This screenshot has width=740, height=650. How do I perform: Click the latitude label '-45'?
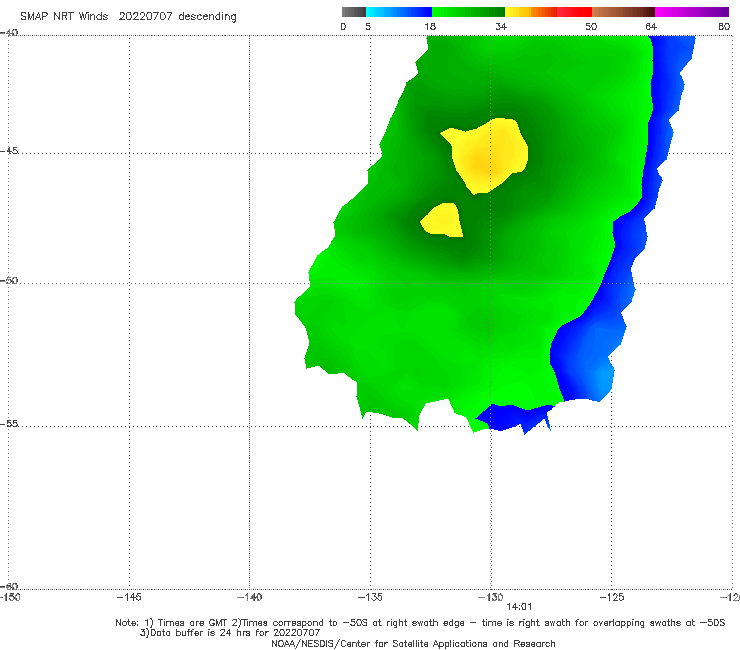[x=9, y=151]
